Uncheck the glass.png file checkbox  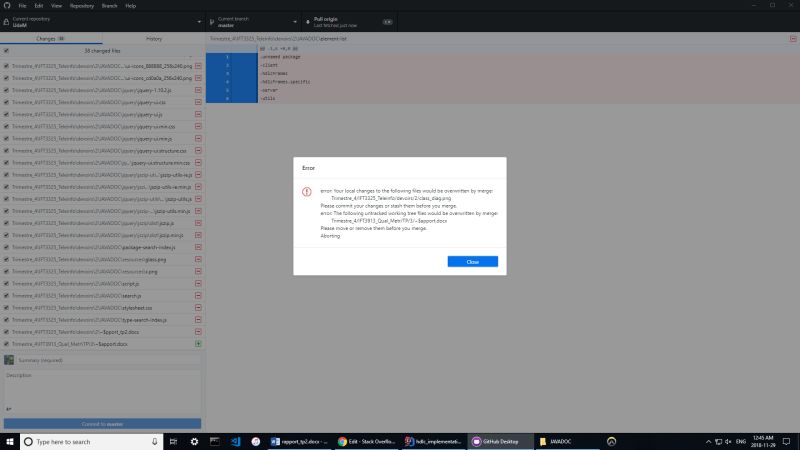6,259
